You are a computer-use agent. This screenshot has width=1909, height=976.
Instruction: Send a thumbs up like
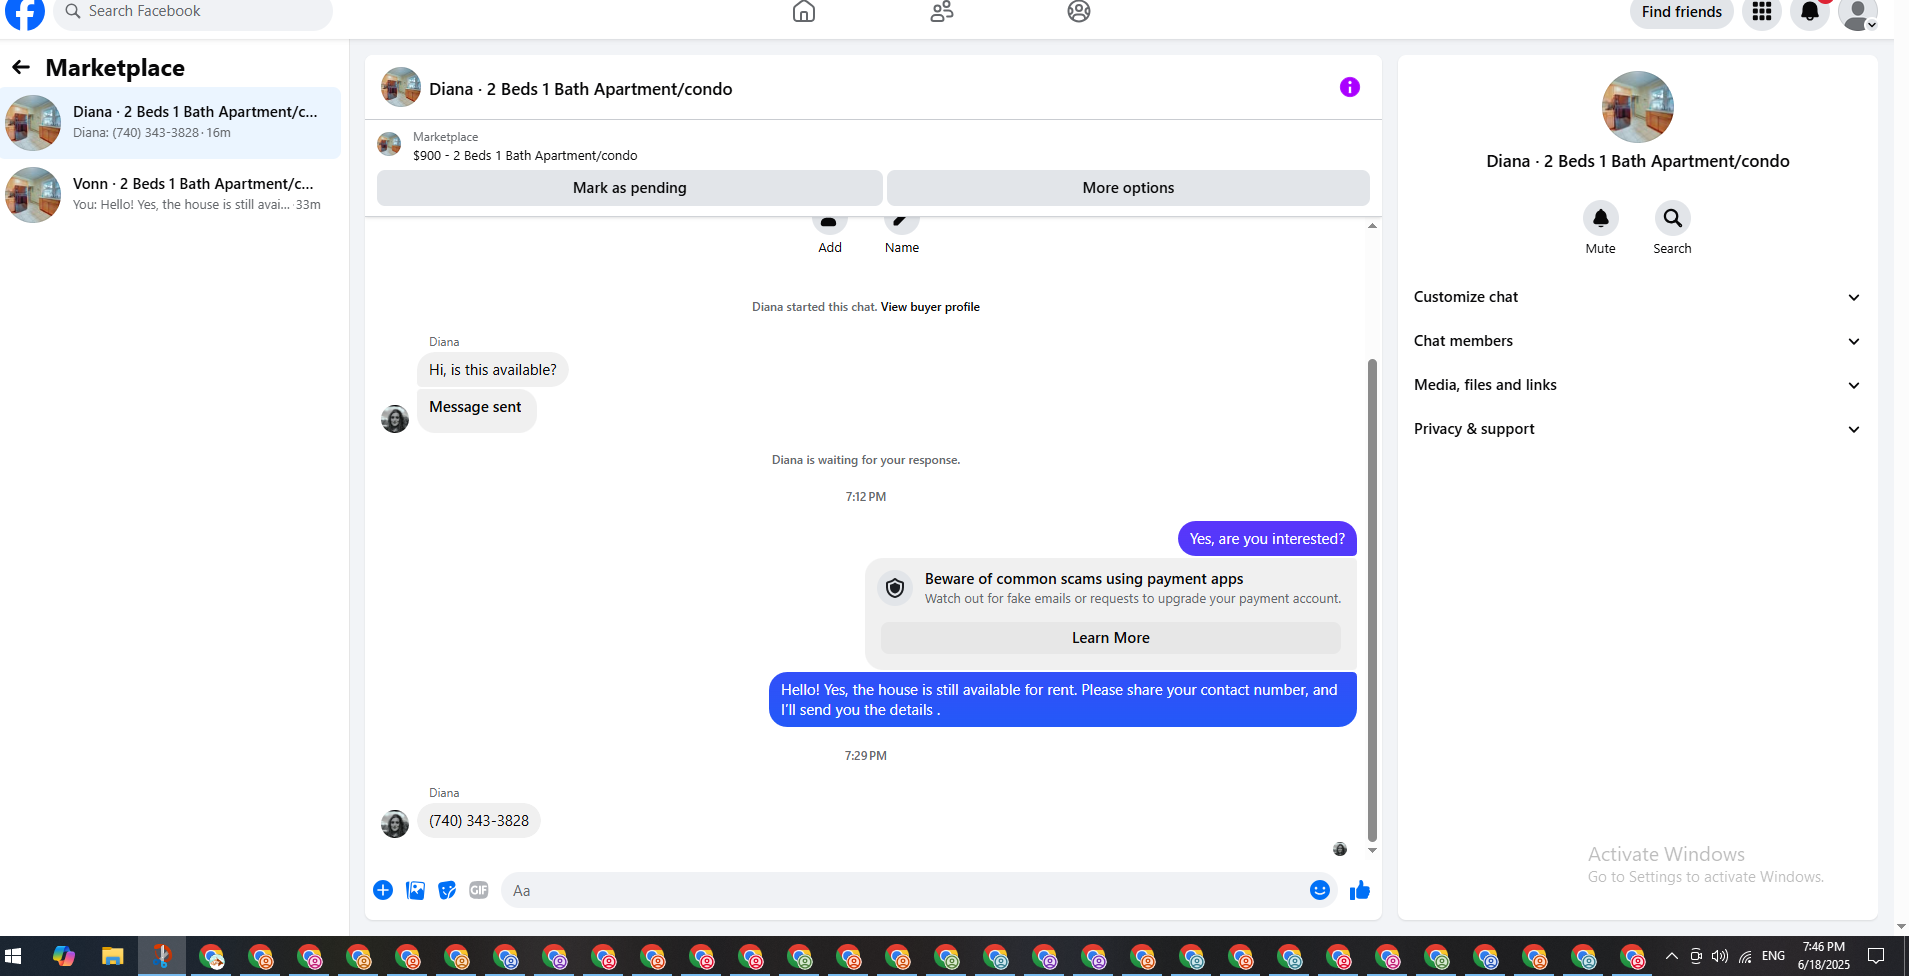tap(1360, 890)
